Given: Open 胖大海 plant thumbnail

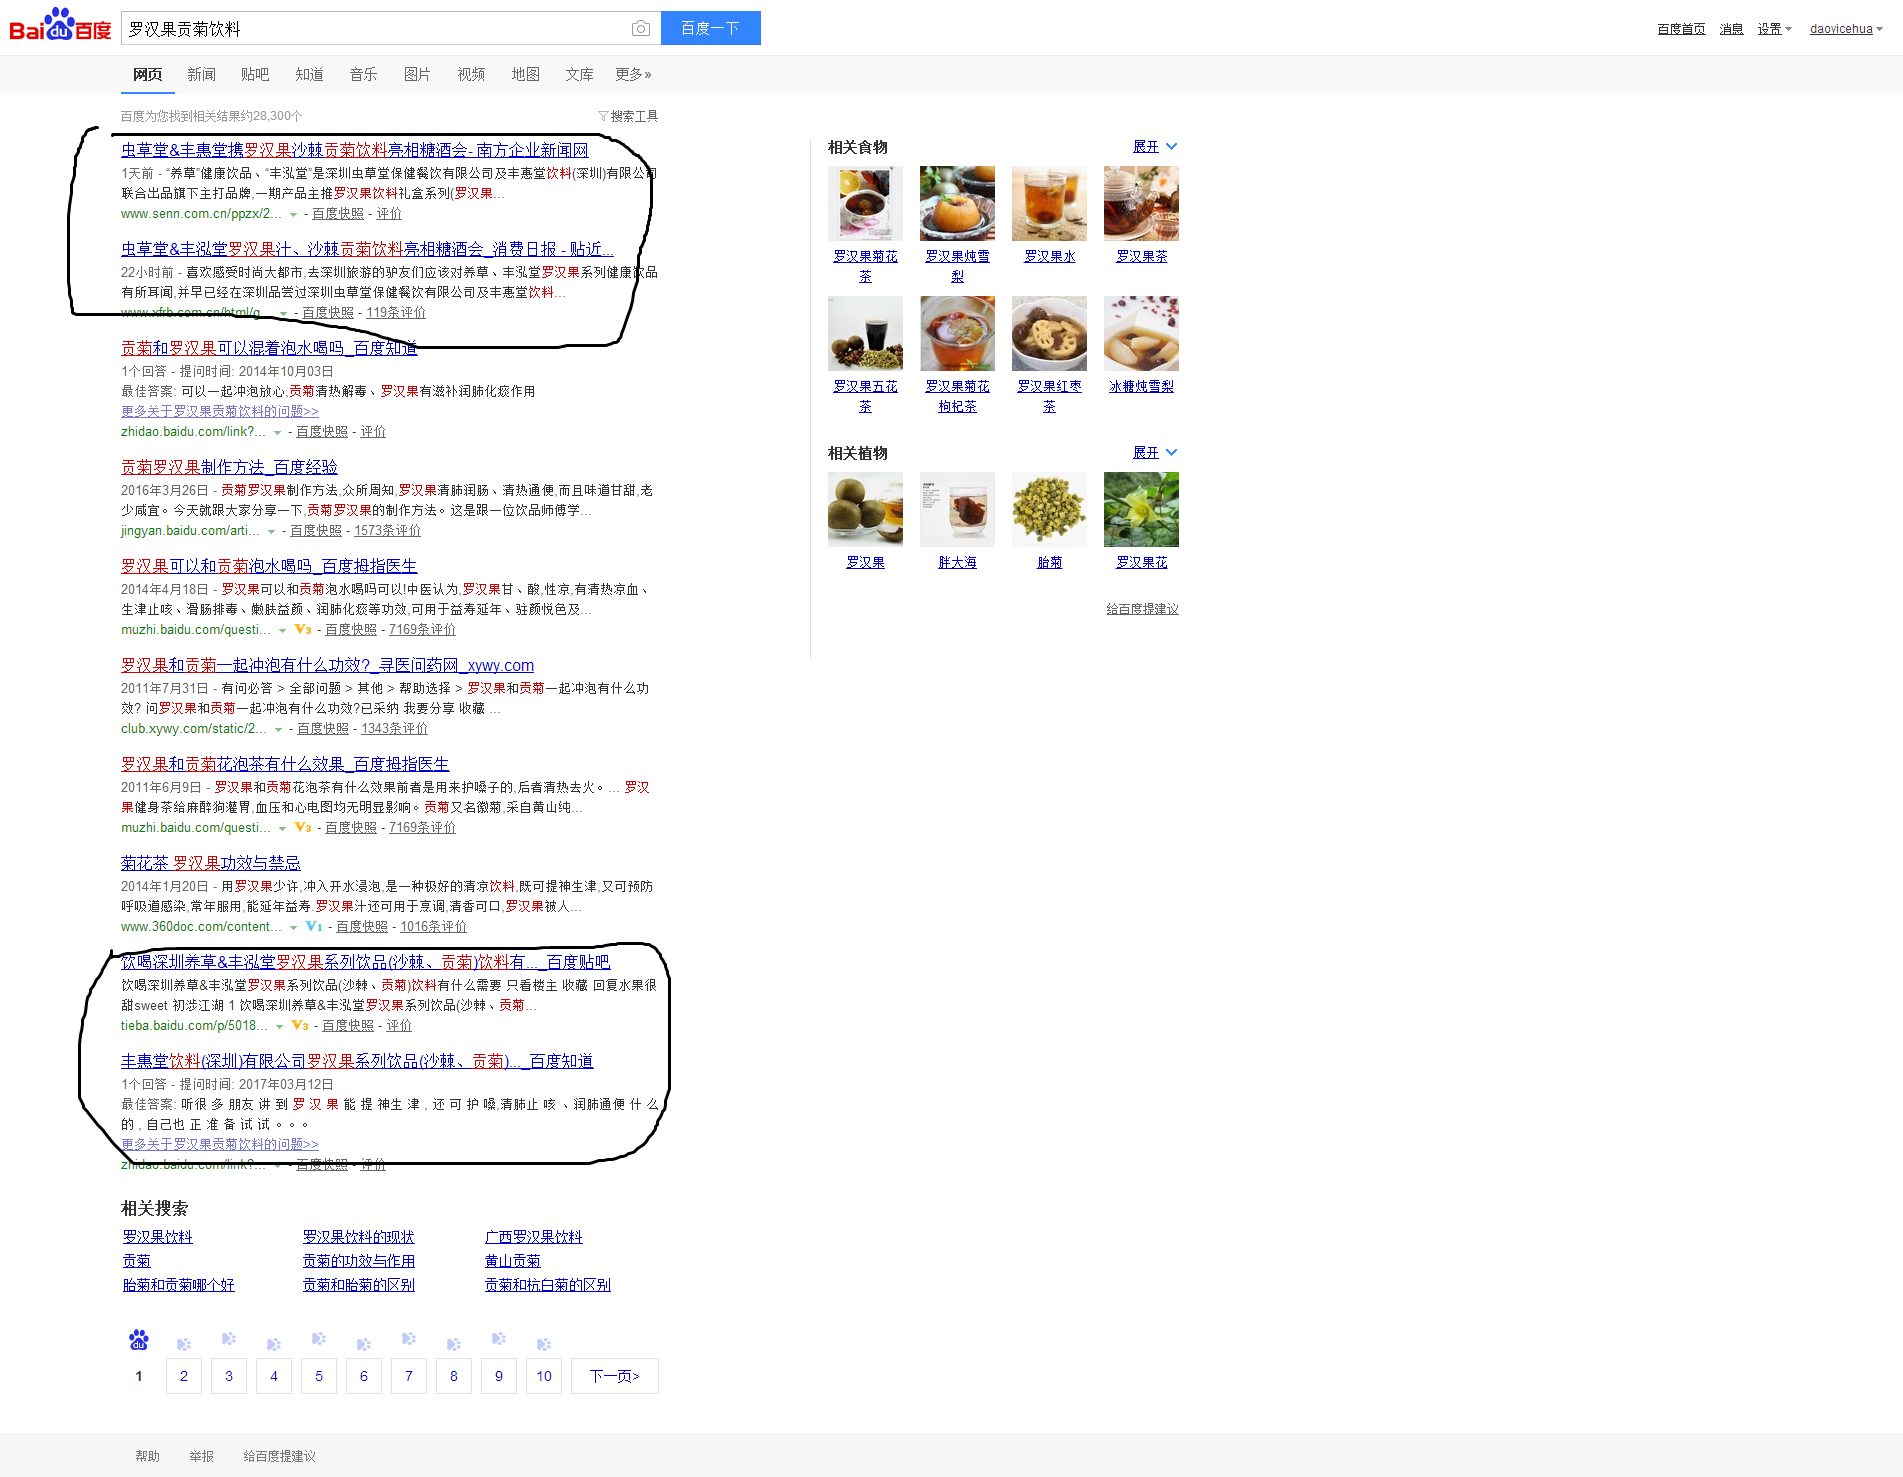Looking at the screenshot, I should coord(957,509).
